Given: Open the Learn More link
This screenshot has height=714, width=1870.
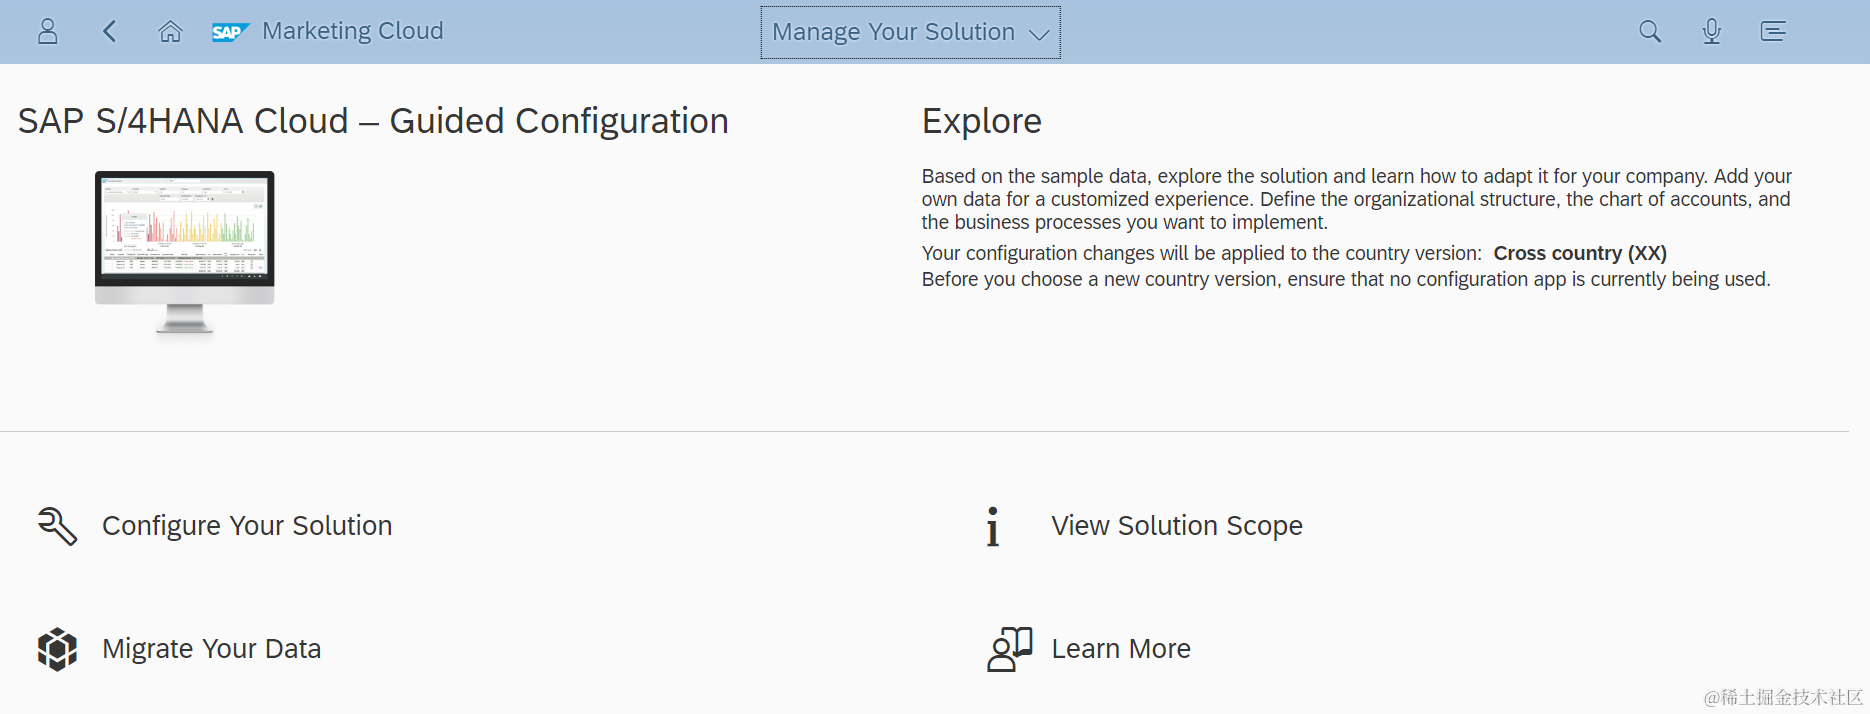Looking at the screenshot, I should click(1121, 649).
